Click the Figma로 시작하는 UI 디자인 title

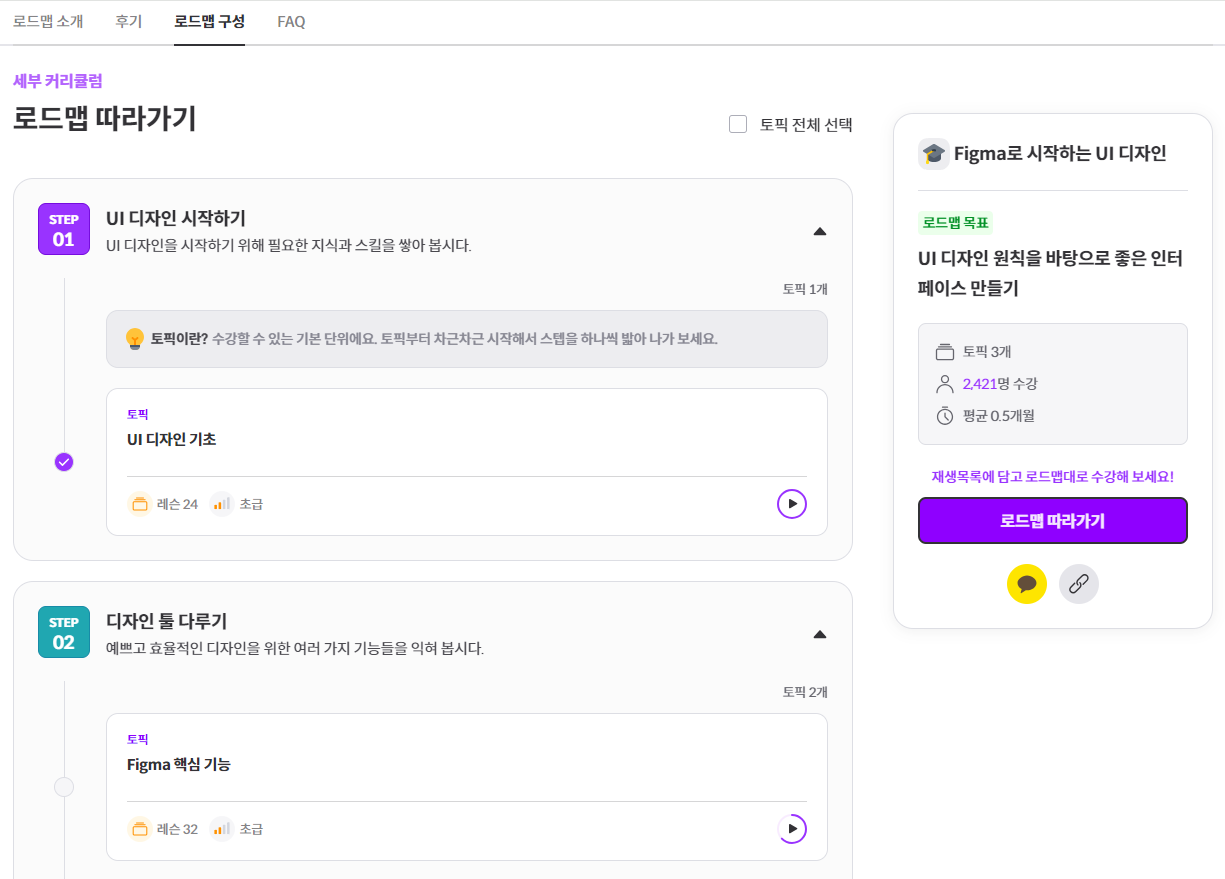1060,154
